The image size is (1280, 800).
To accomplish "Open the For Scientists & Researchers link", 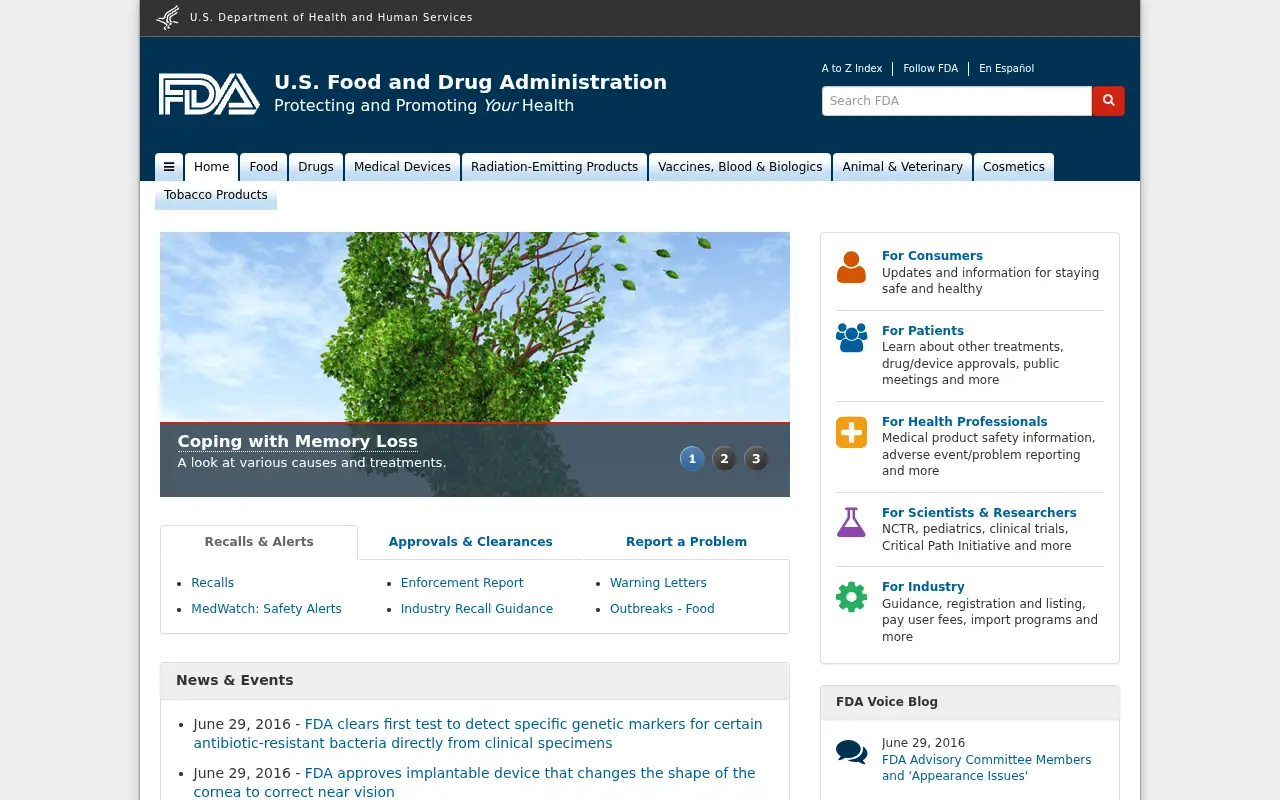I will pyautogui.click(x=979, y=513).
